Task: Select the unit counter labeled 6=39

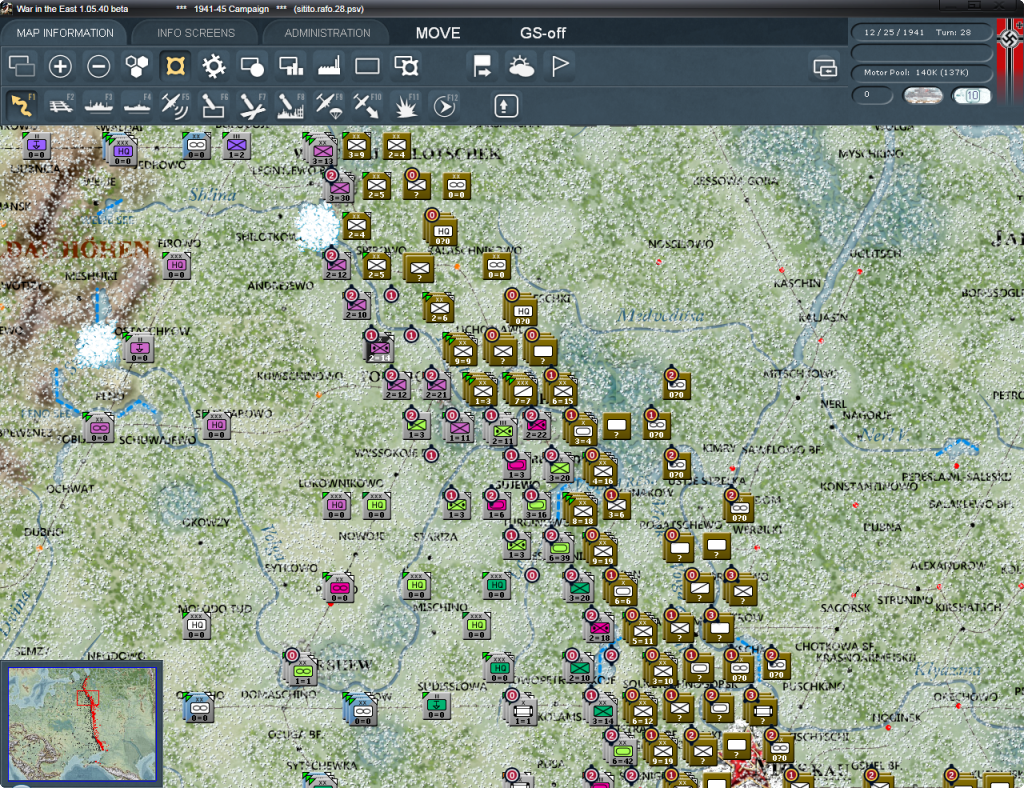Action: 560,548
